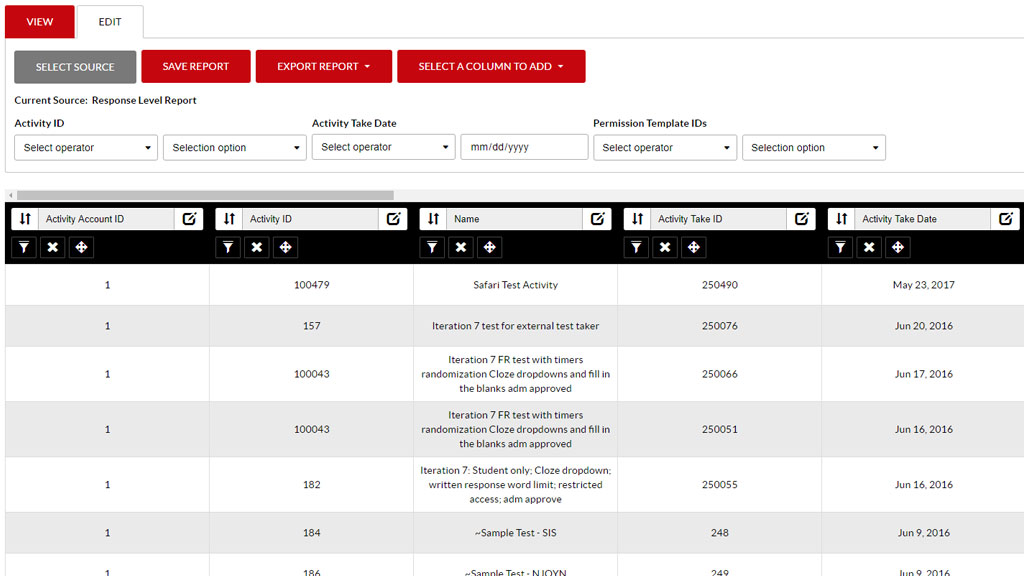The width and height of the screenshot is (1024, 576).
Task: Edit the Activity ID column header
Action: 393,219
